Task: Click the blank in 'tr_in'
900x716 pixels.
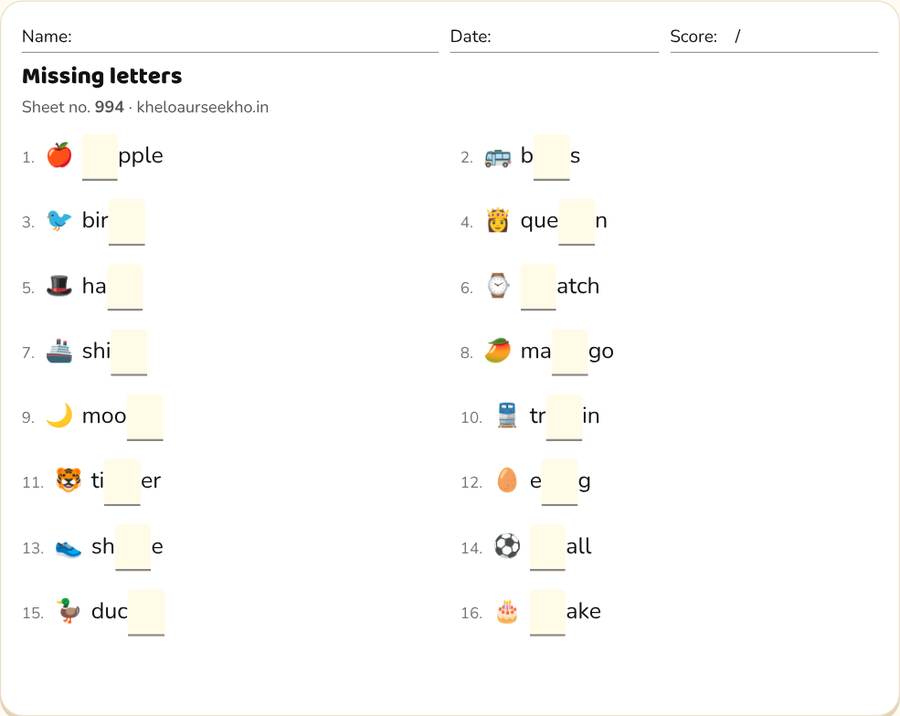Action: (x=564, y=417)
